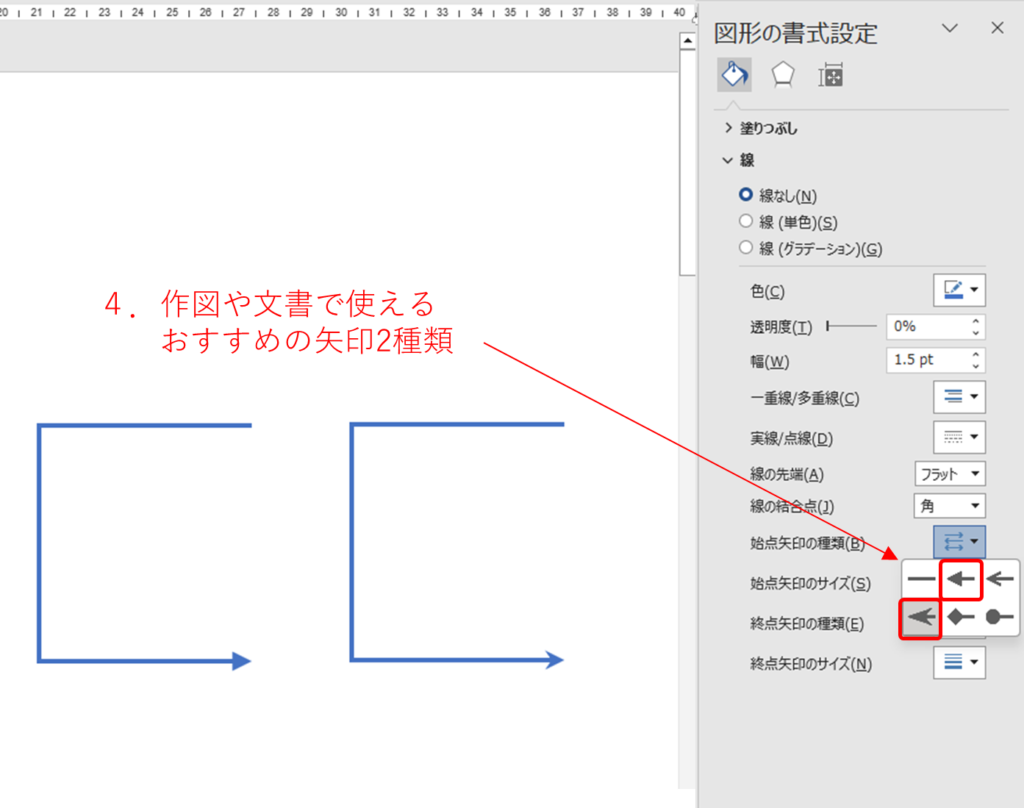Viewport: 1024px width, 808px height.
Task: Expand the 塗りつぶし section
Action: pos(728,128)
